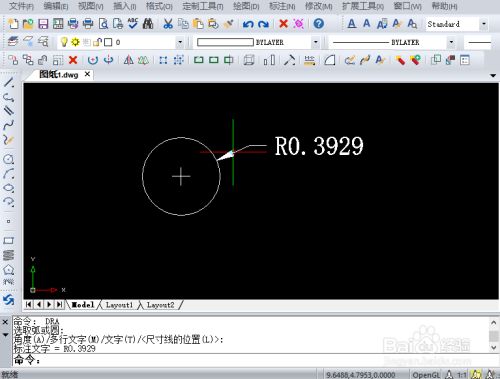Open the 编辑(E) menu

click(56, 6)
